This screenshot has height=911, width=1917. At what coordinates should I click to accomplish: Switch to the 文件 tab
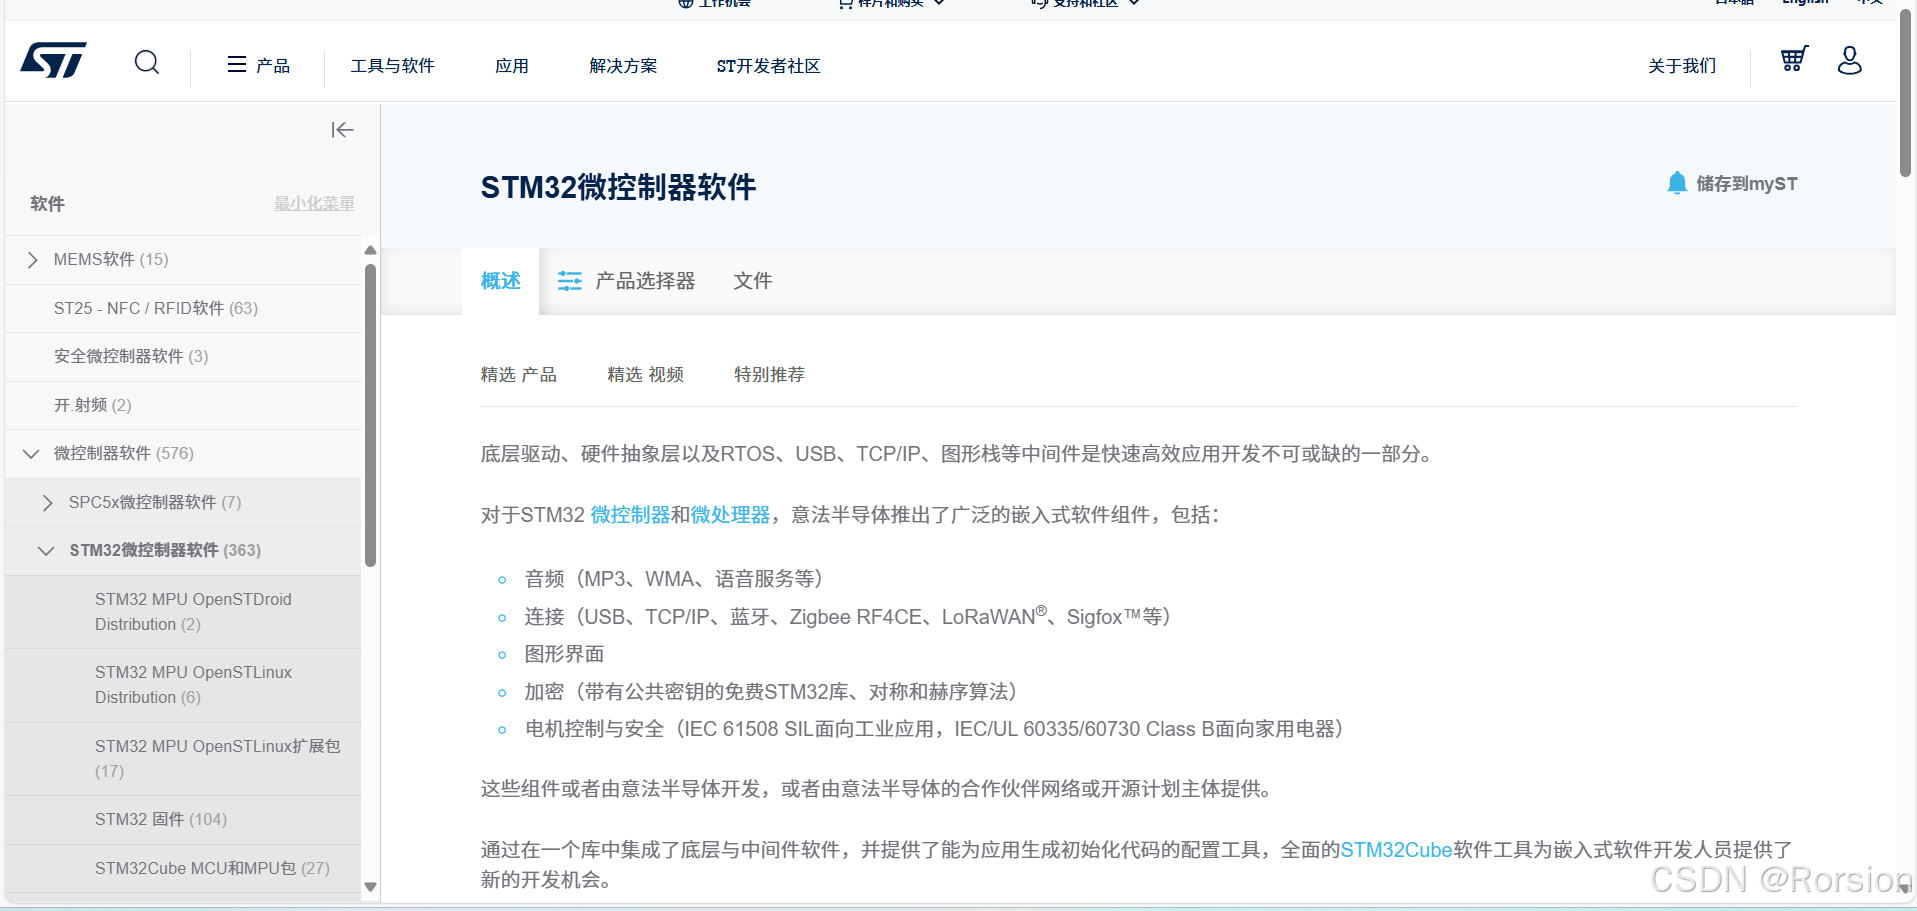[x=753, y=281]
